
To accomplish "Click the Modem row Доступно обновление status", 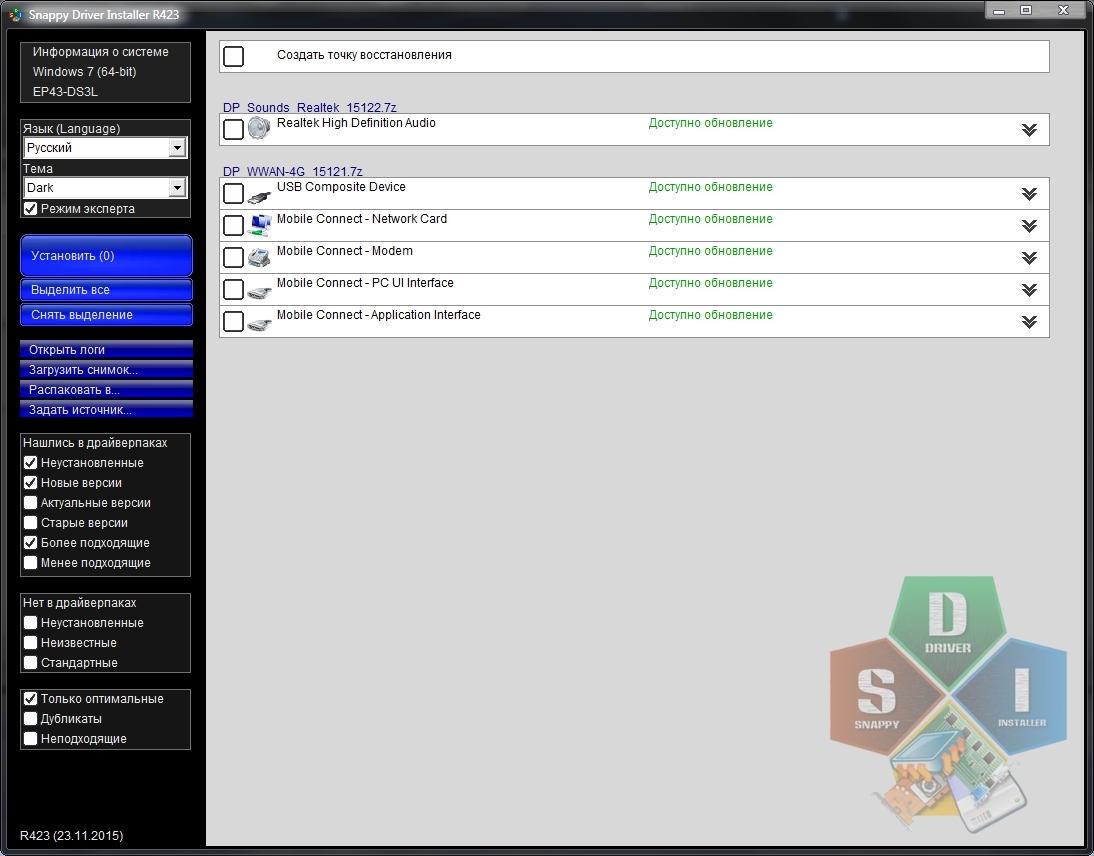I will pyautogui.click(x=710, y=251).
